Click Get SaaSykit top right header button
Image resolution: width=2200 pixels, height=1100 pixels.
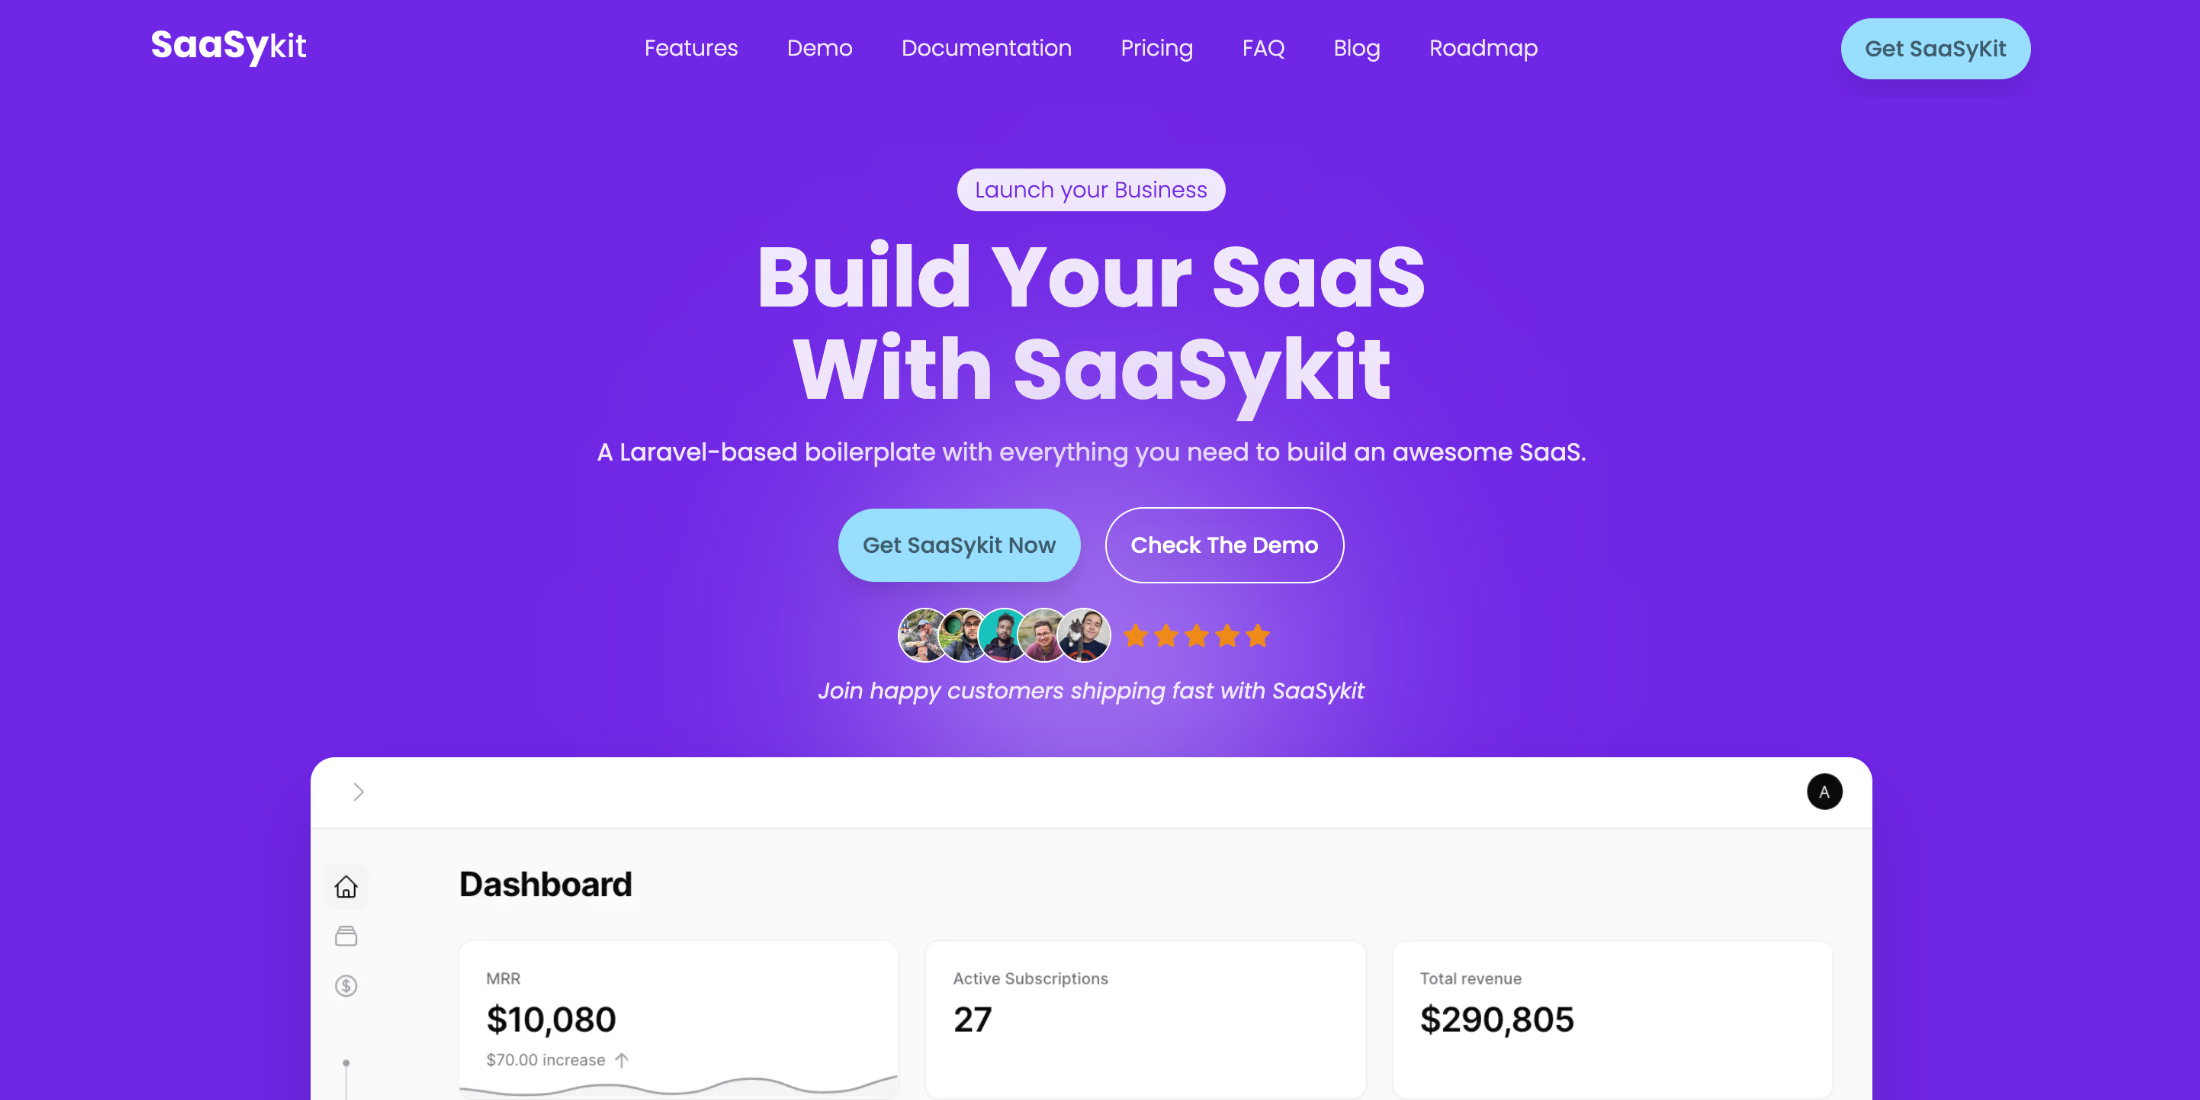1933,48
